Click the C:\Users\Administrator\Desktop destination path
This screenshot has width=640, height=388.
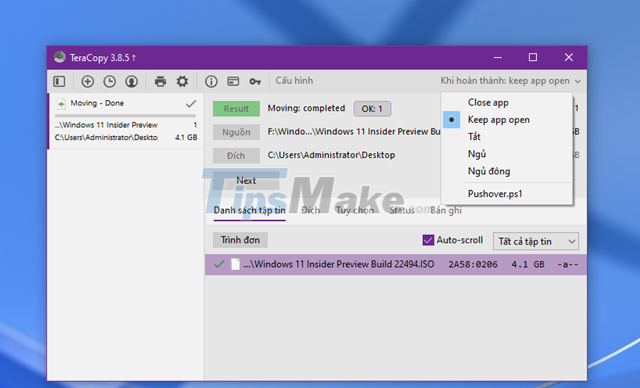click(x=331, y=155)
